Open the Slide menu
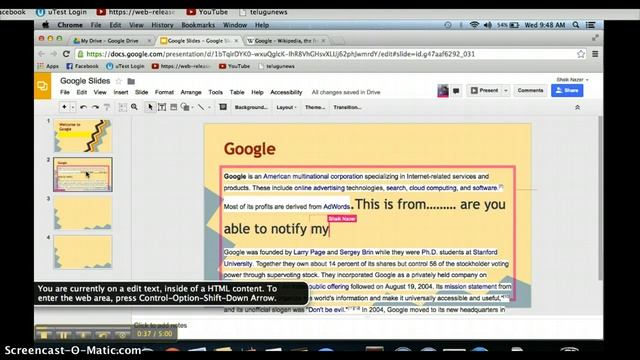 coord(142,92)
